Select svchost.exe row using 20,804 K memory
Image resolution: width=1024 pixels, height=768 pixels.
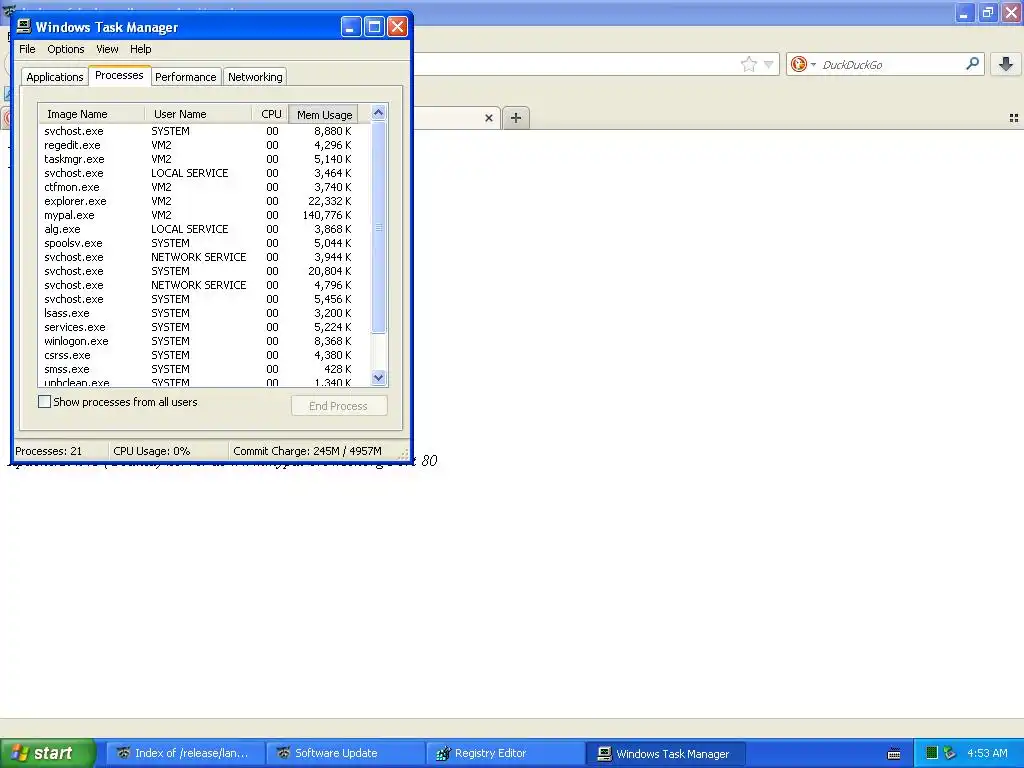[x=204, y=271]
